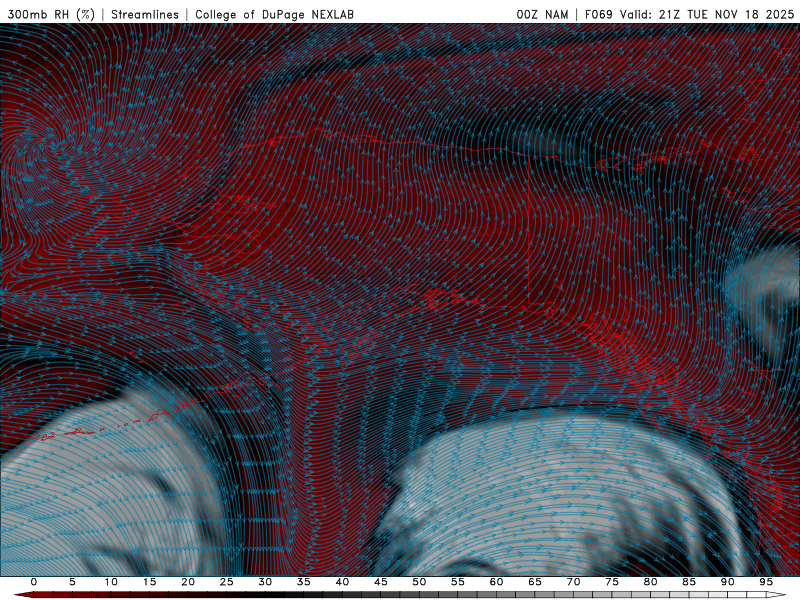Click the '30' label on the color scale
The width and height of the screenshot is (800, 600).
[x=265, y=582]
